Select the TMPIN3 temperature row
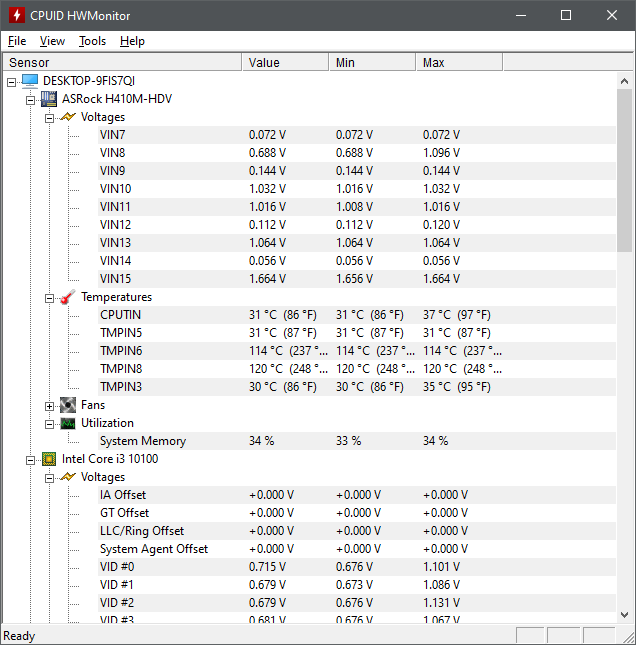The height and width of the screenshot is (645, 636). point(357,387)
